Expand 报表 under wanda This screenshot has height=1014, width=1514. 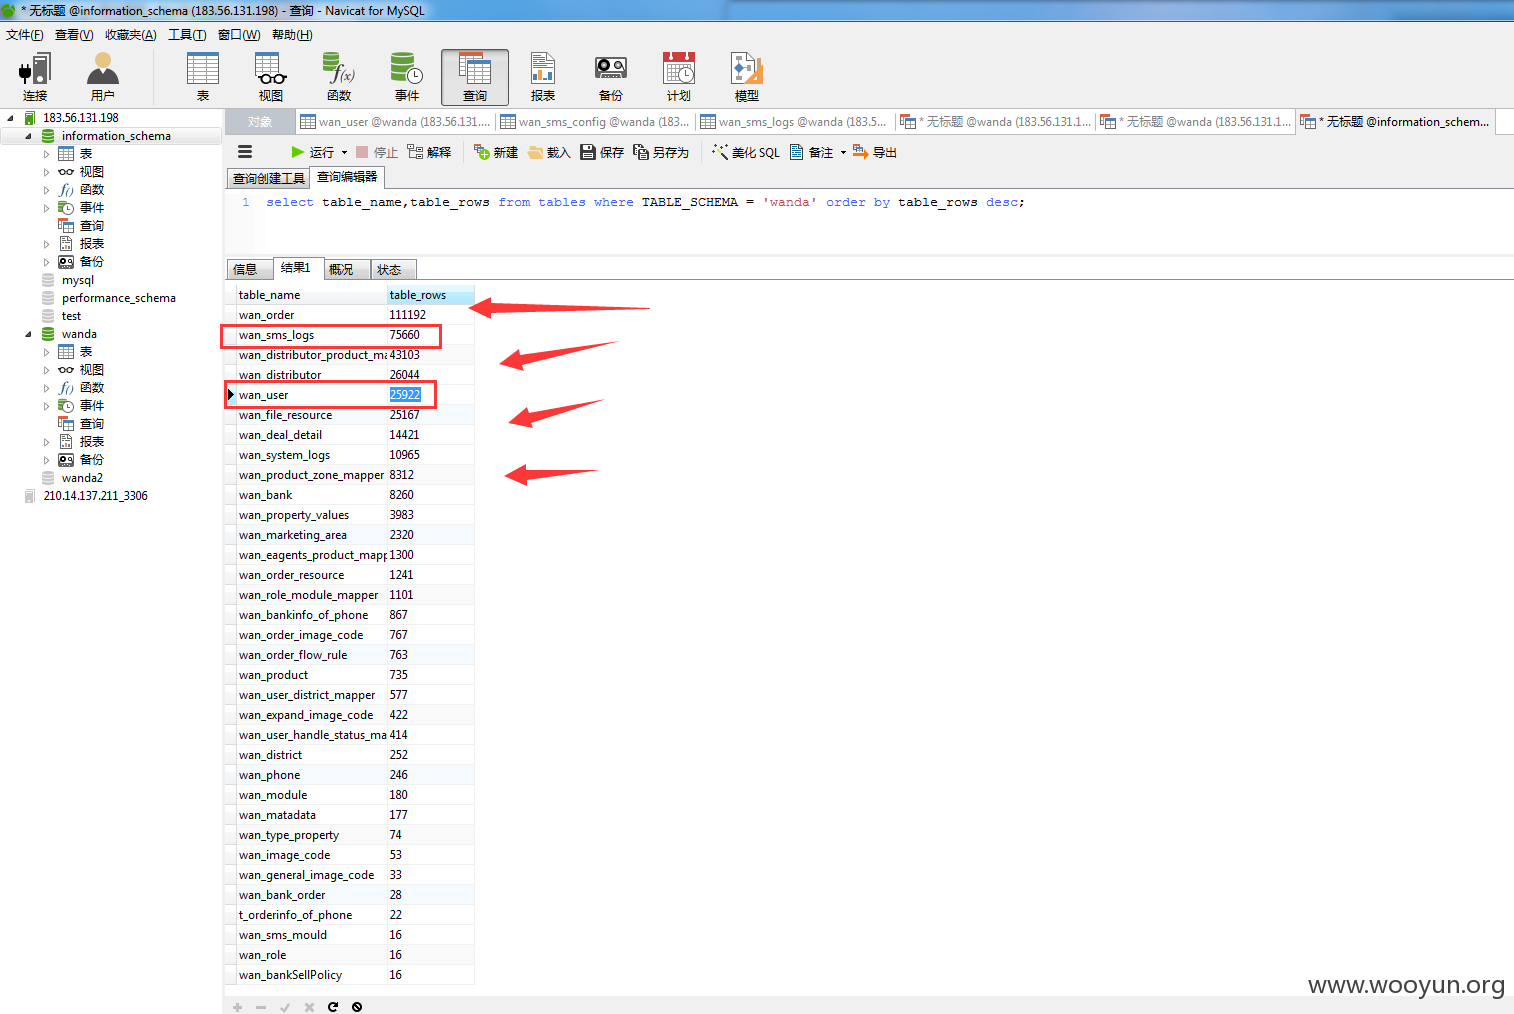(46, 442)
